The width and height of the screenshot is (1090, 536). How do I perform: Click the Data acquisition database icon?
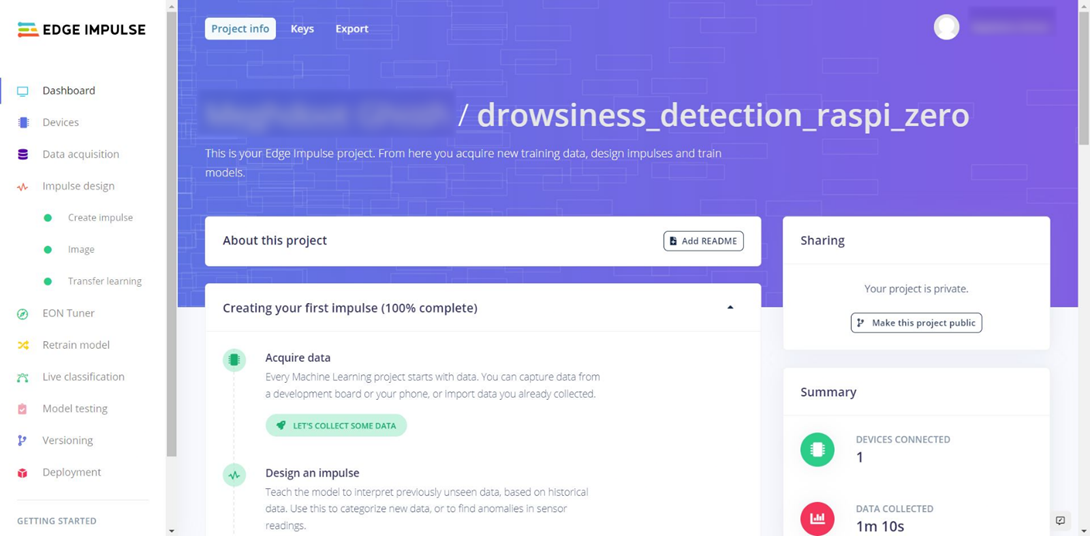coord(23,154)
